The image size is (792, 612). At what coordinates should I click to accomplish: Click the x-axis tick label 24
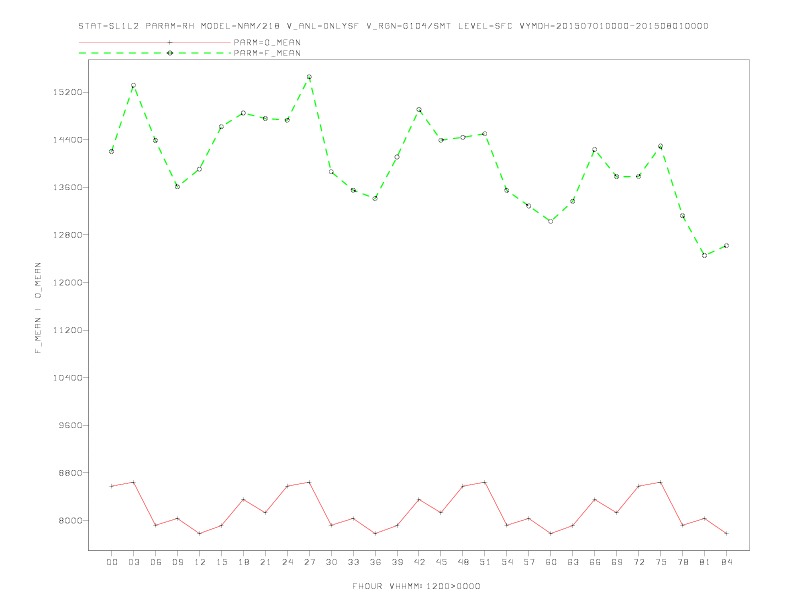pyautogui.click(x=287, y=562)
